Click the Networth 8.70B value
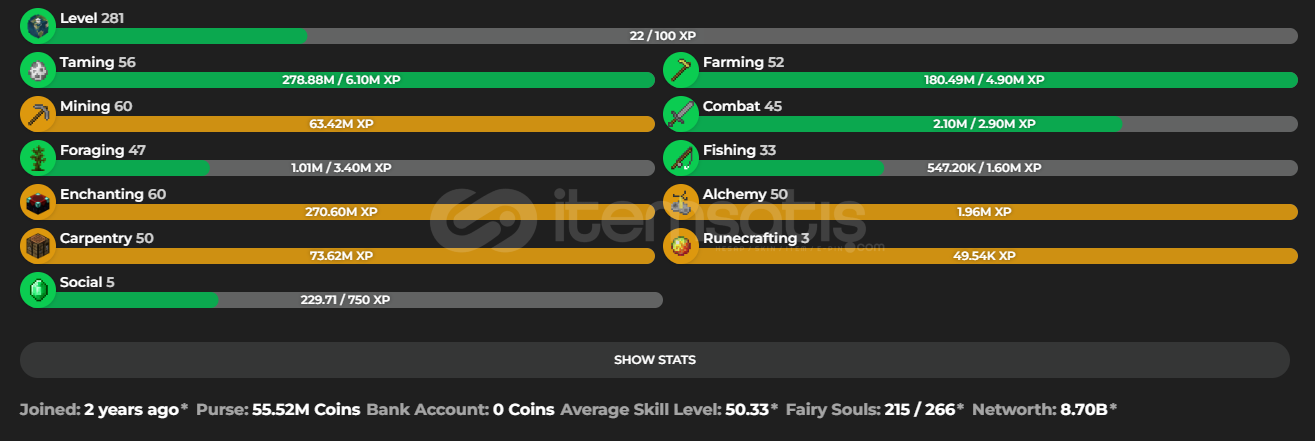1315x441 pixels. [1085, 409]
